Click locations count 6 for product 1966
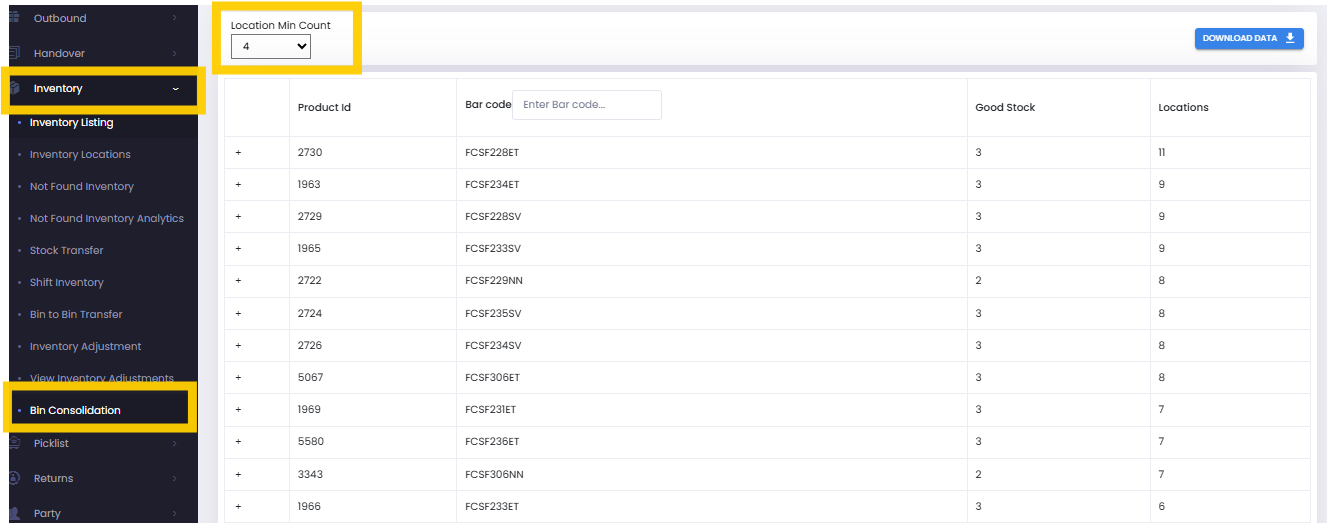1327x523 pixels. [1162, 506]
